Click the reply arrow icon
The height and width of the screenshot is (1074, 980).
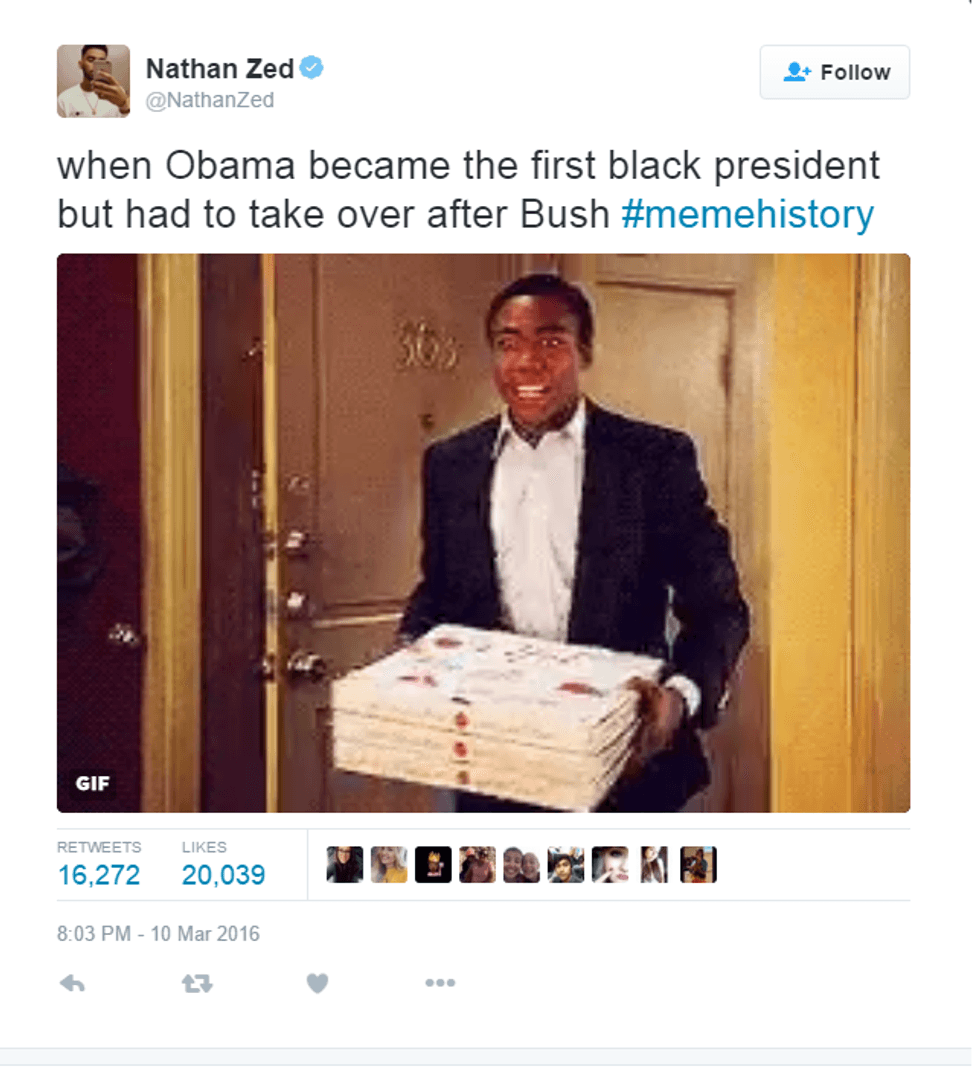[x=72, y=984]
